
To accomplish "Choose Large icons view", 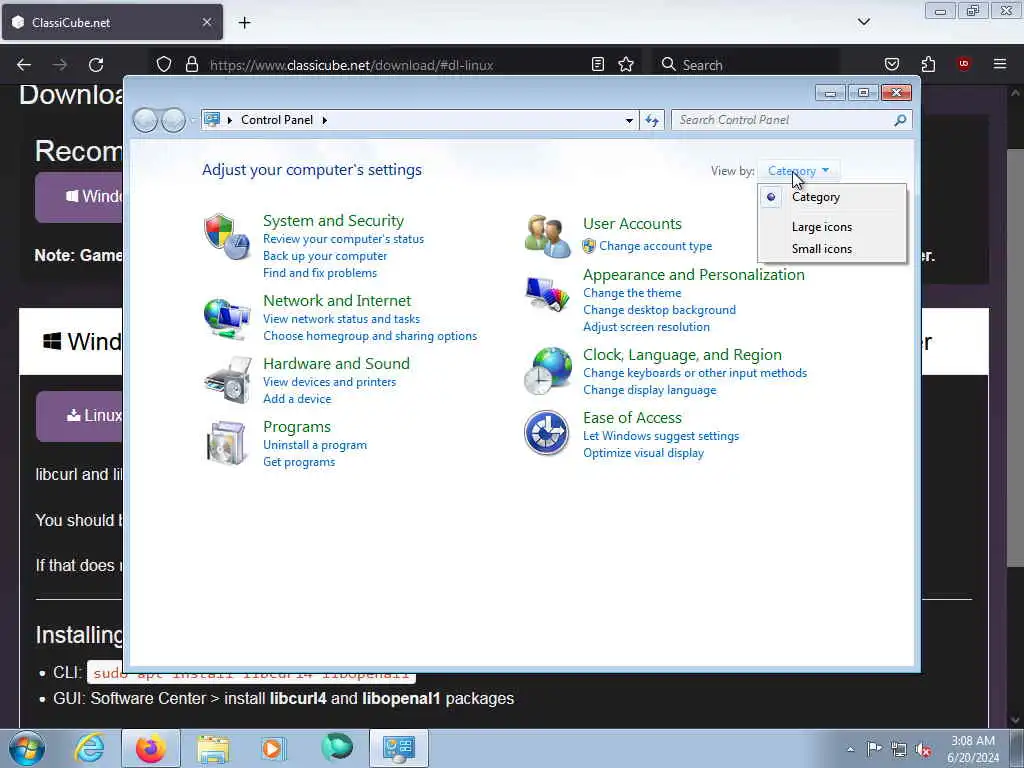I will tap(822, 227).
